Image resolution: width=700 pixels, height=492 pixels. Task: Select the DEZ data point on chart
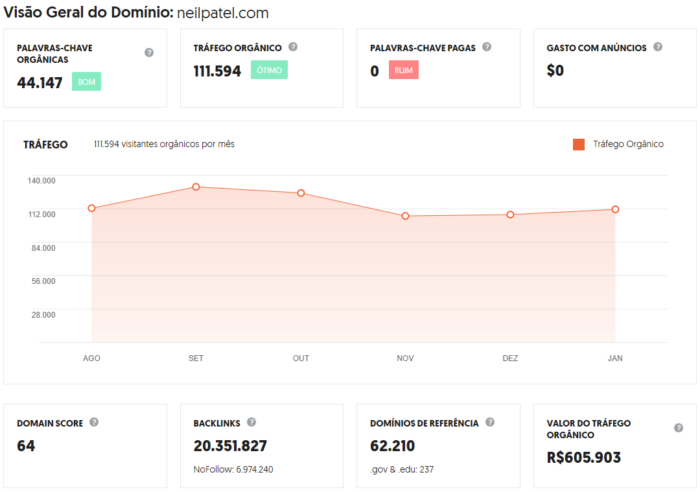(510, 215)
